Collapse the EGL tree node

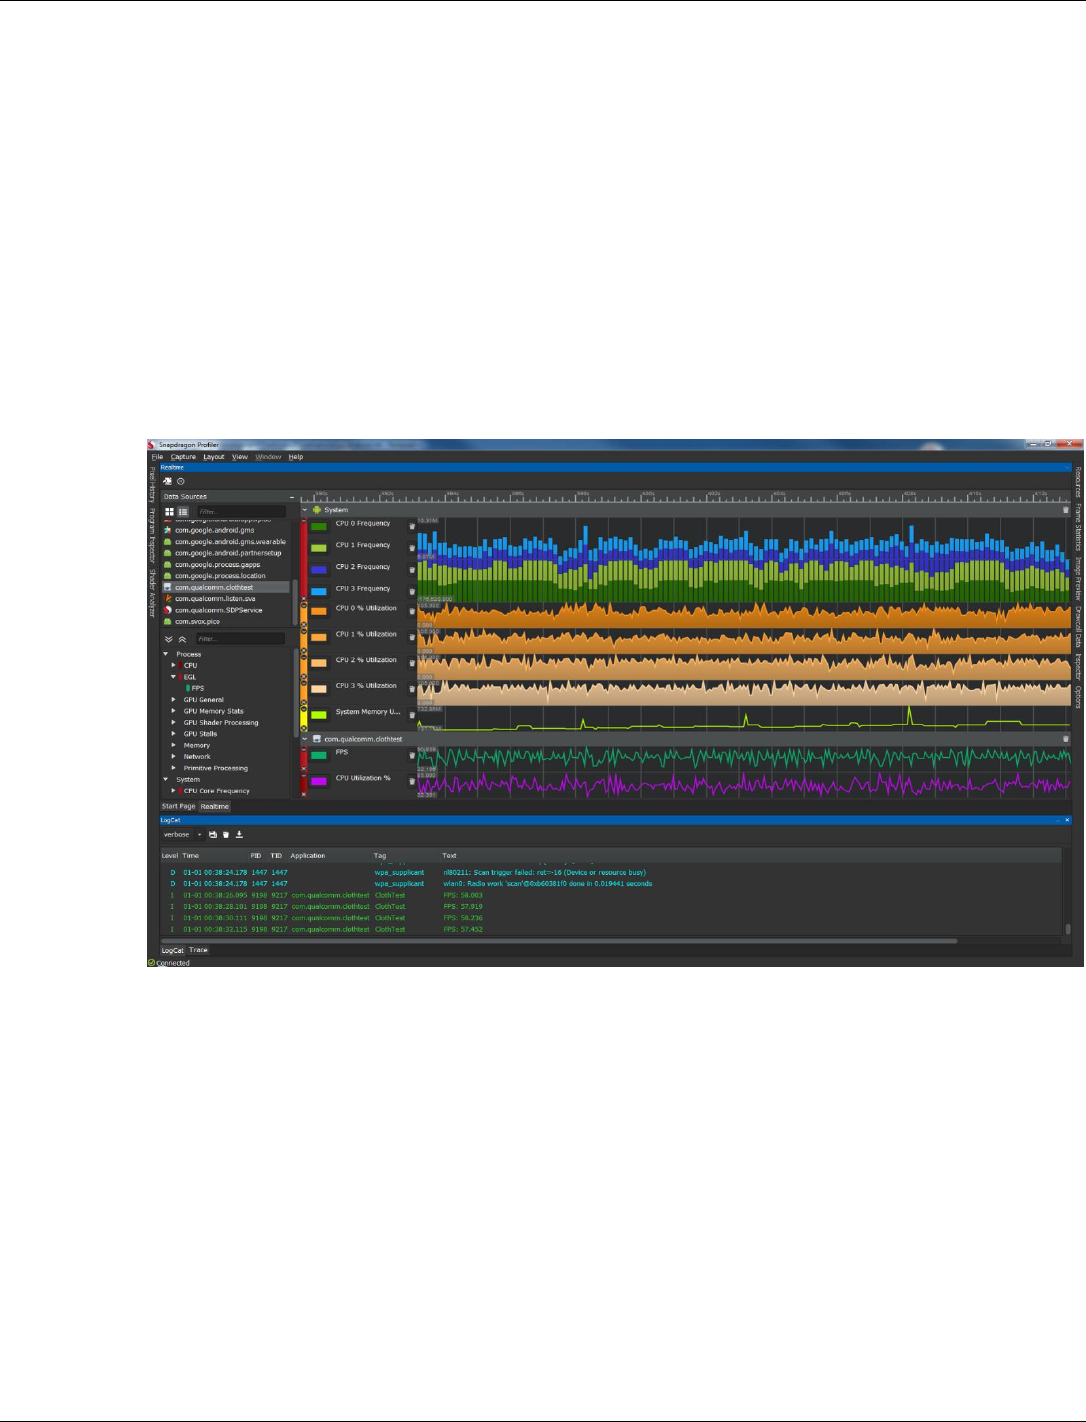(x=174, y=677)
